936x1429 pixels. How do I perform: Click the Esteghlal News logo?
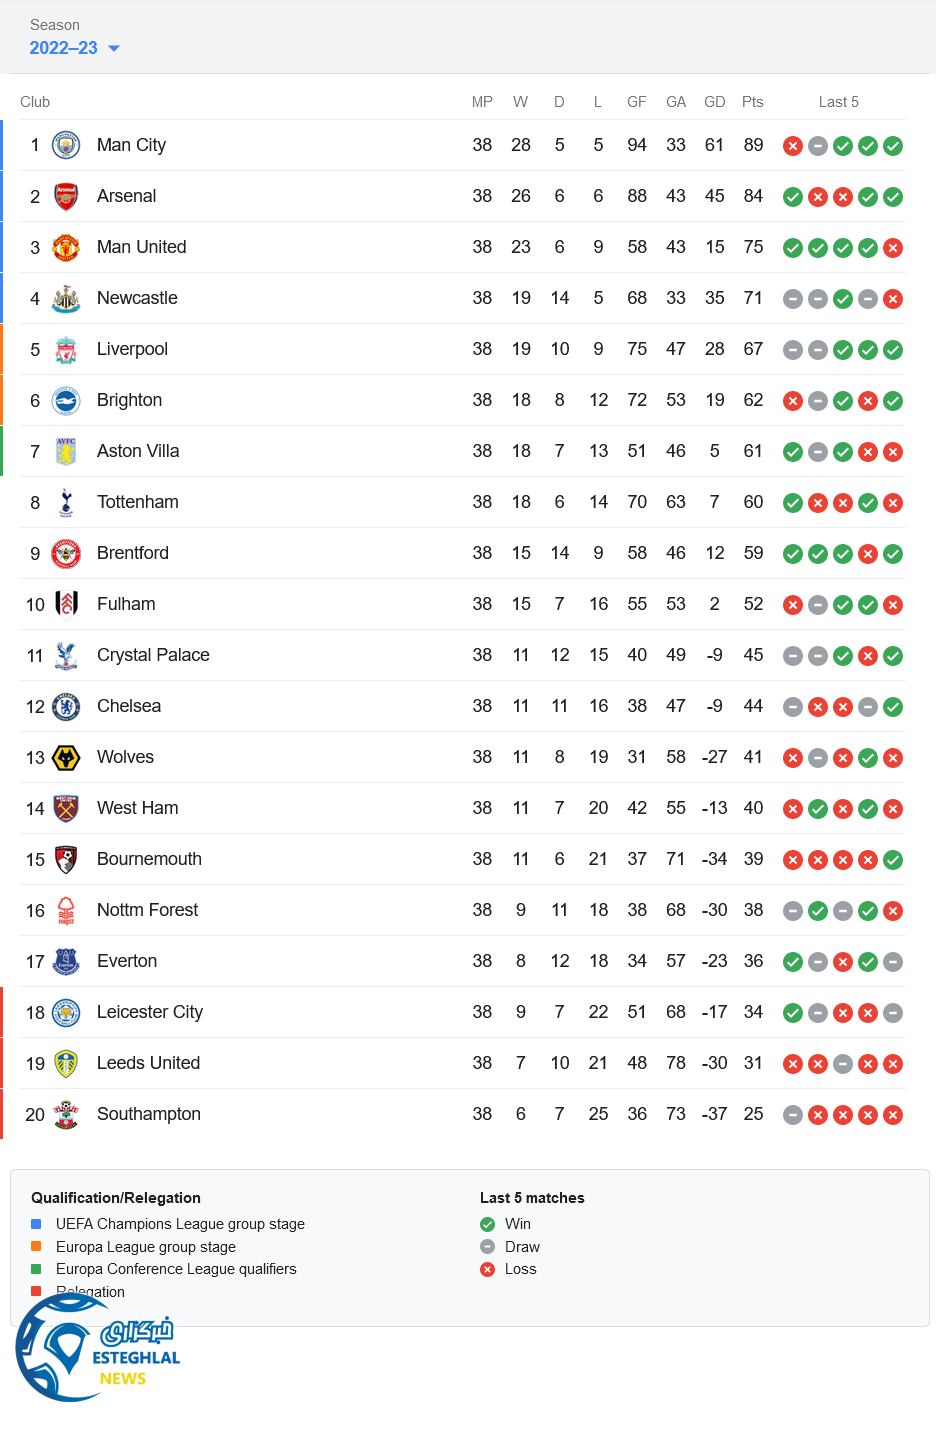(x=97, y=1348)
